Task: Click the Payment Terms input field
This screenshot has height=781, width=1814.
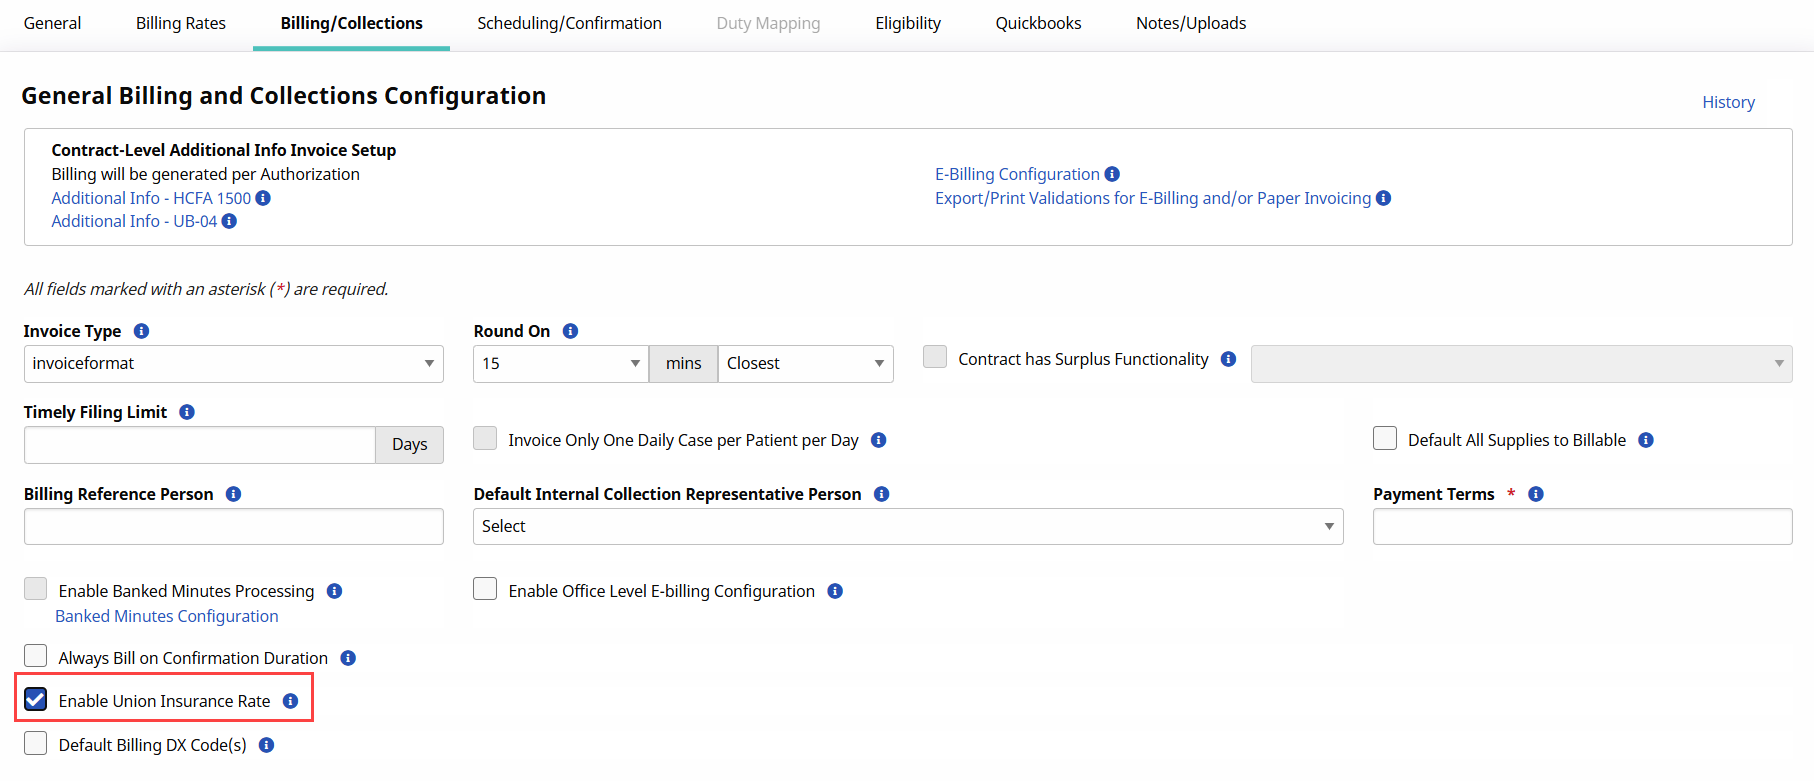Action: coord(1582,526)
